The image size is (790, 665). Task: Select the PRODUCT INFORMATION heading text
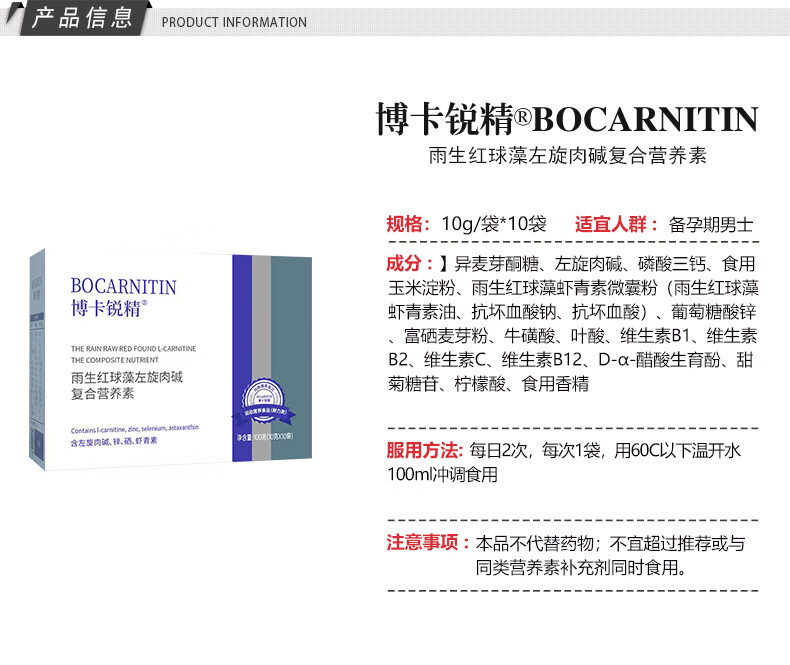234,22
